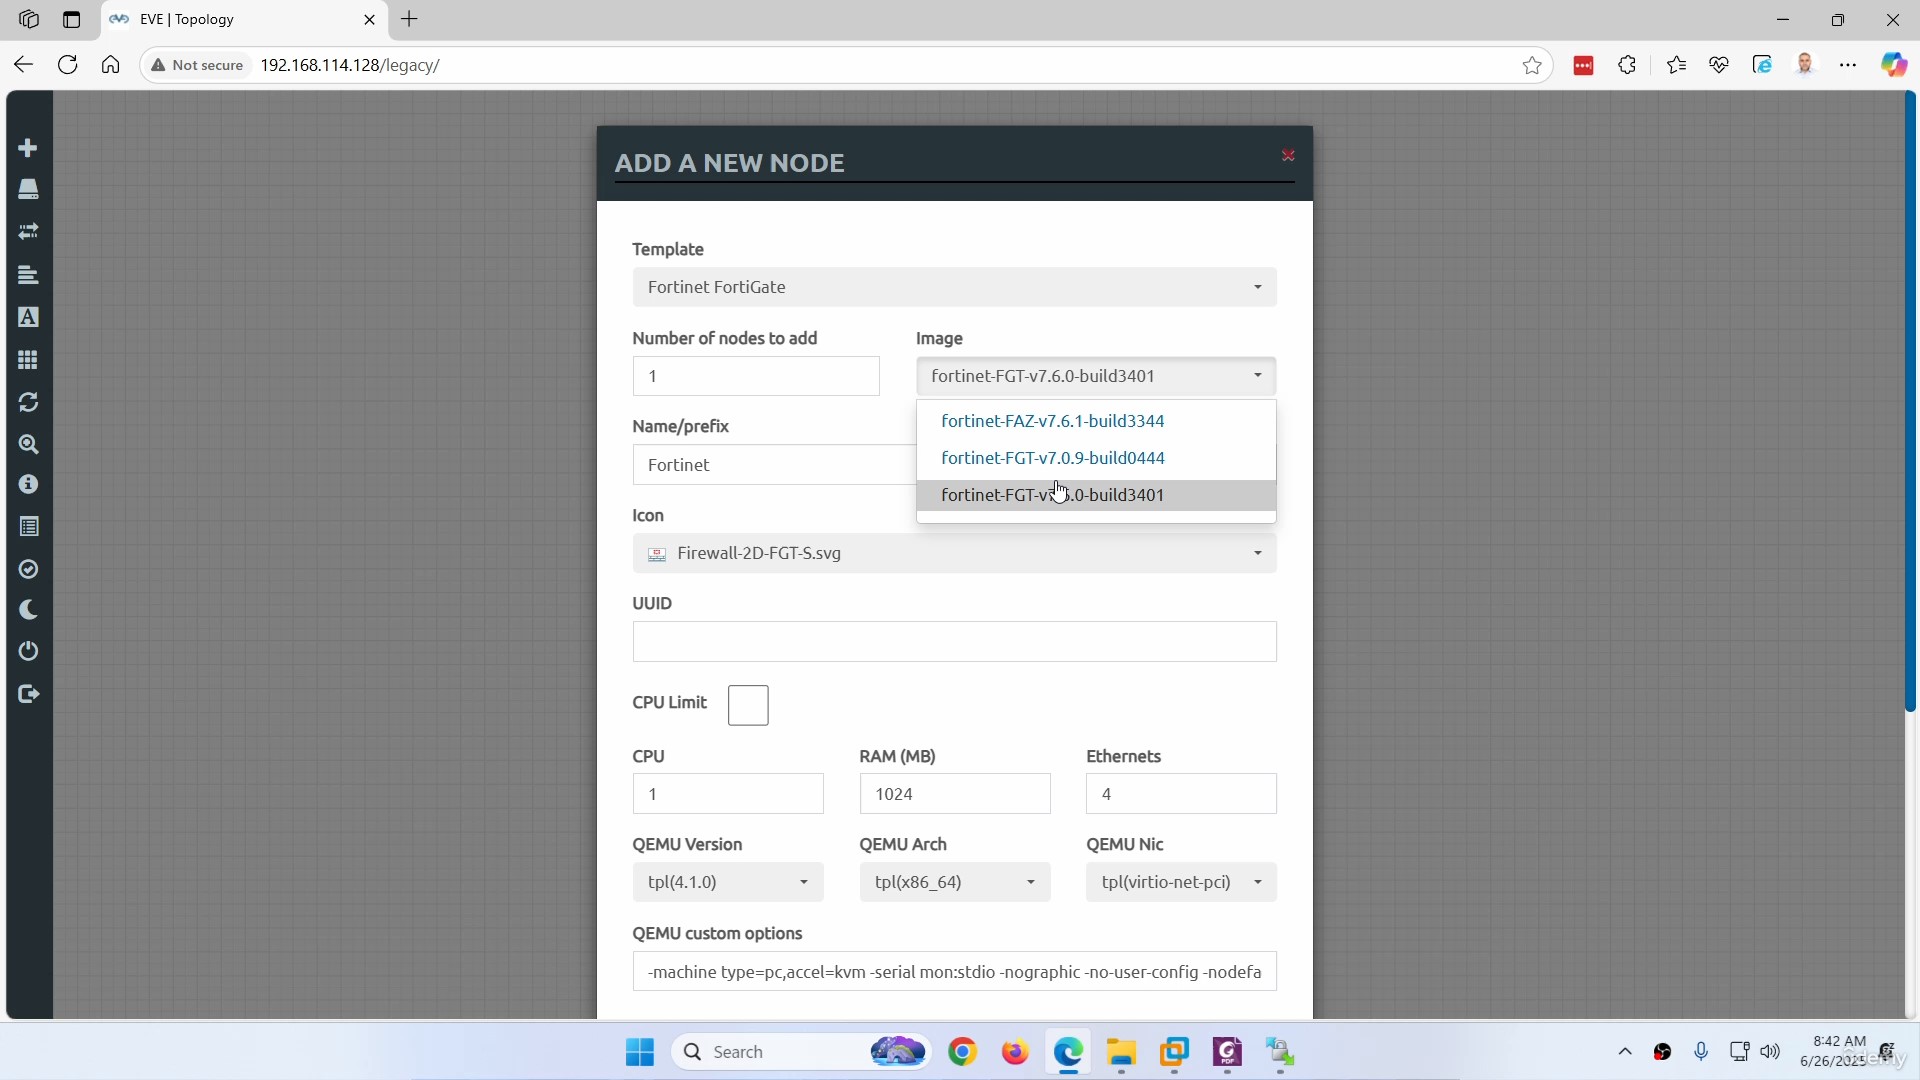This screenshot has width=1920, height=1080.
Task: Click the RAM (MB) input field
Action: (955, 794)
